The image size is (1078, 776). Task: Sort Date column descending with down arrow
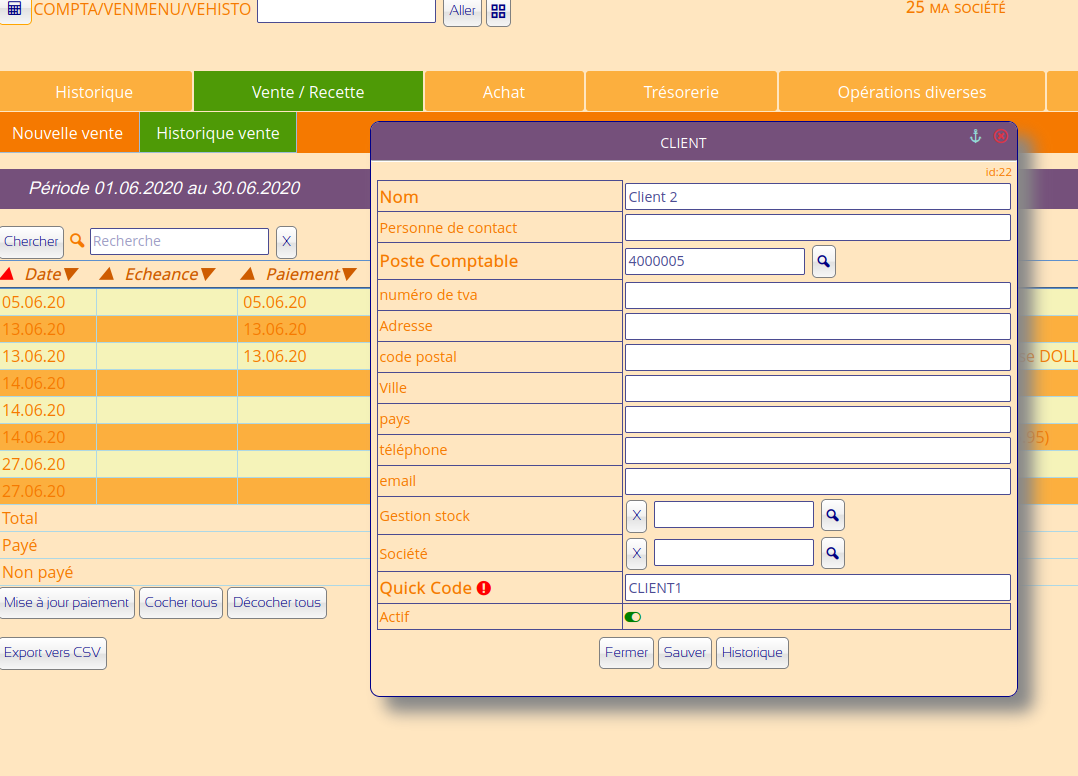point(71,274)
